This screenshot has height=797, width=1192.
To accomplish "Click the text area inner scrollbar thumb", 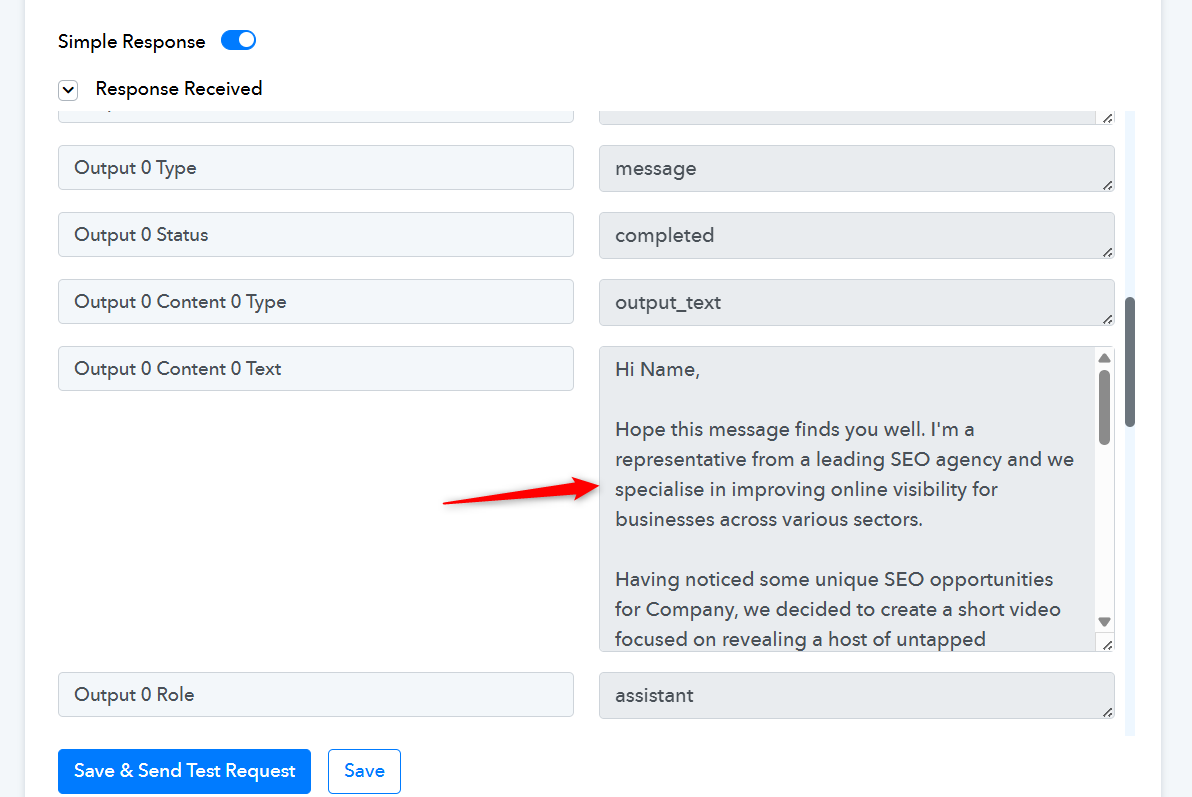I will tap(1104, 406).
